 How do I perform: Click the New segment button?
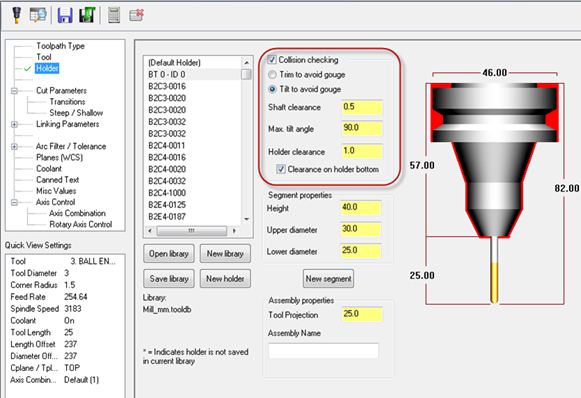(328, 279)
